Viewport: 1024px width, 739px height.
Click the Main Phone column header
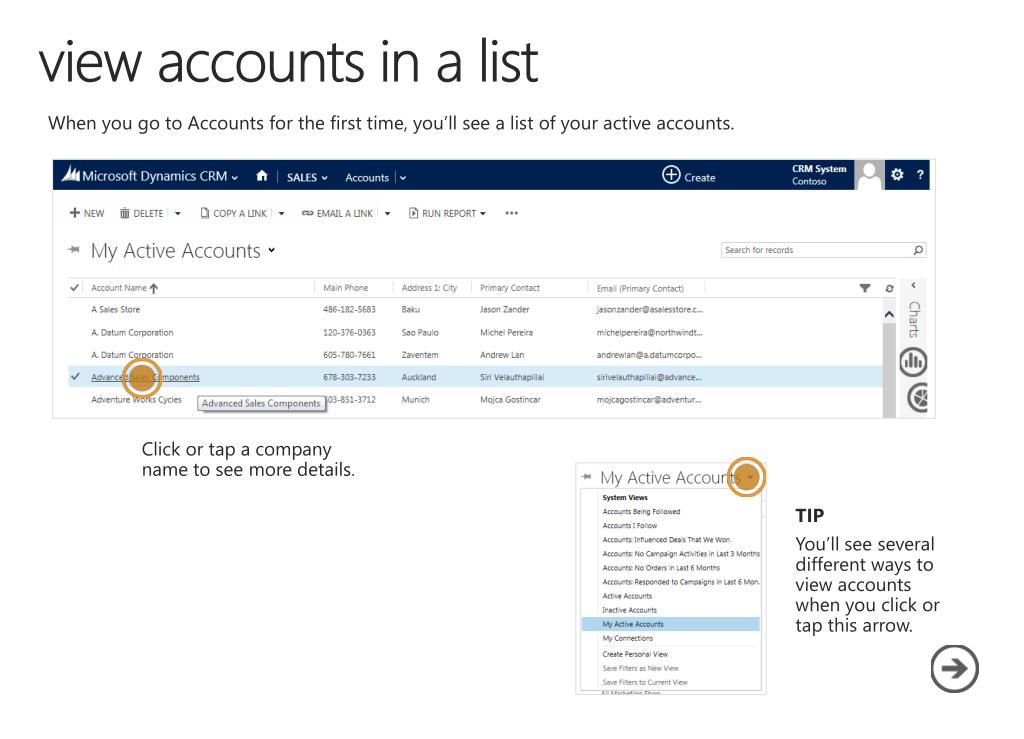(345, 288)
